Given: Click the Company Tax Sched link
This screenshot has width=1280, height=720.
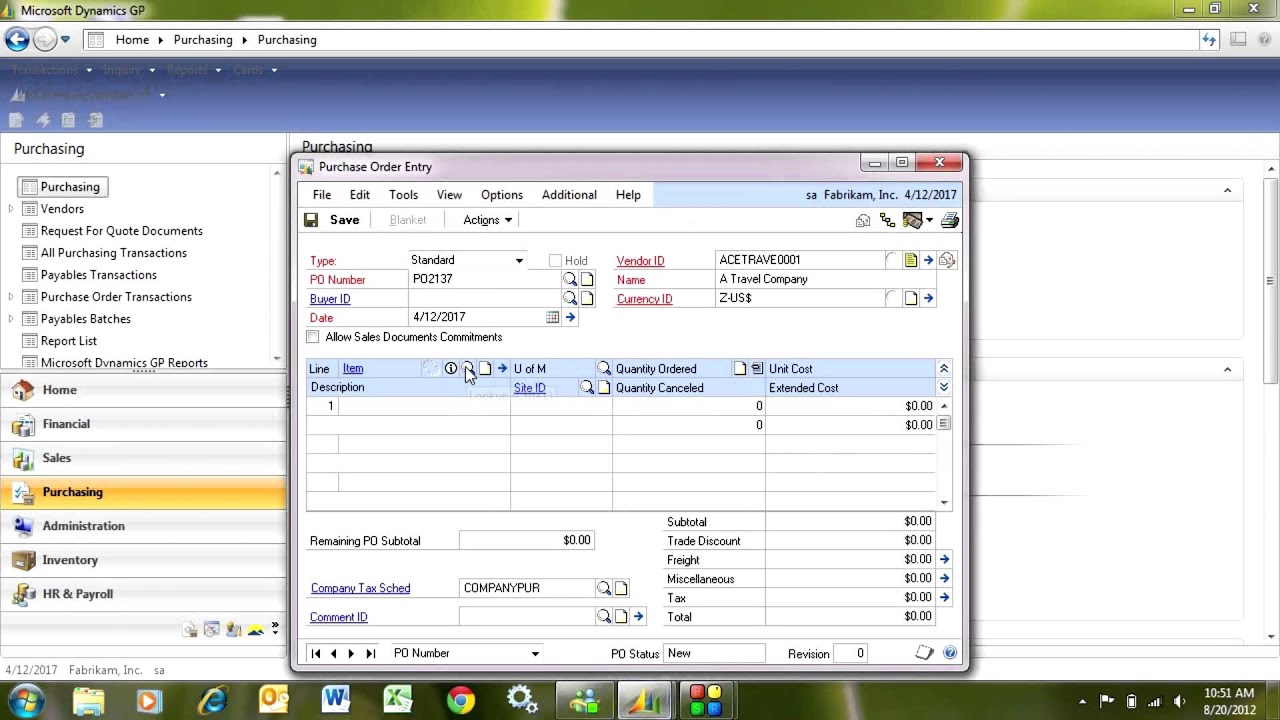Looking at the screenshot, I should point(360,588).
